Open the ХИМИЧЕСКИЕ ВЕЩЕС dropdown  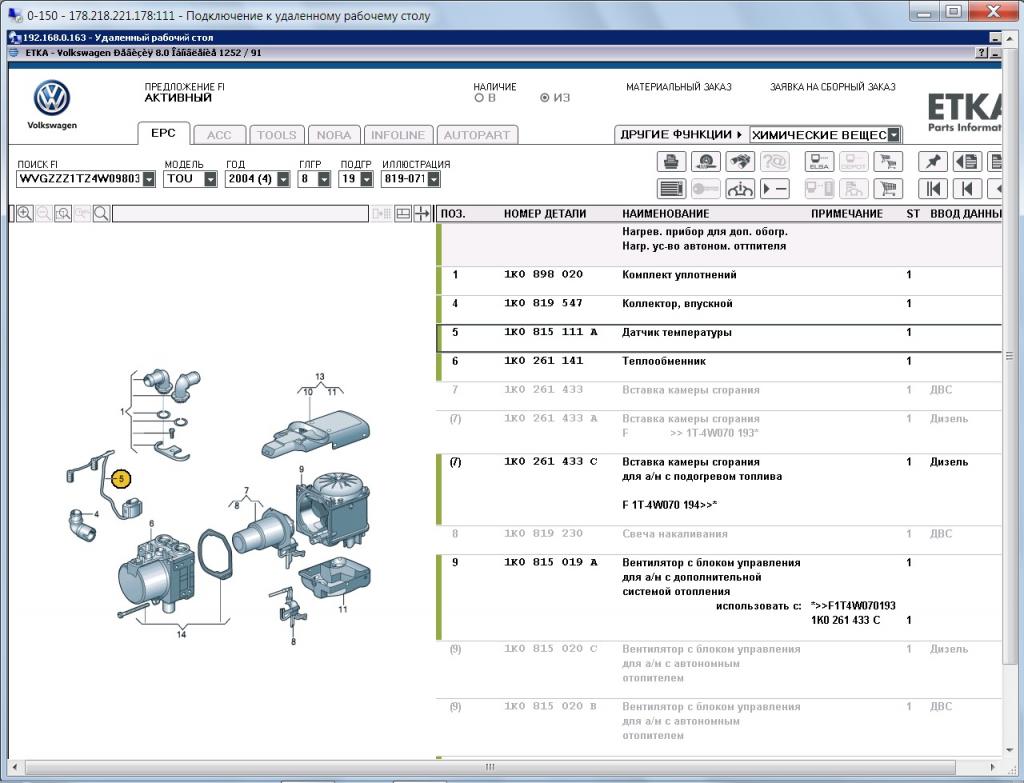coord(894,135)
